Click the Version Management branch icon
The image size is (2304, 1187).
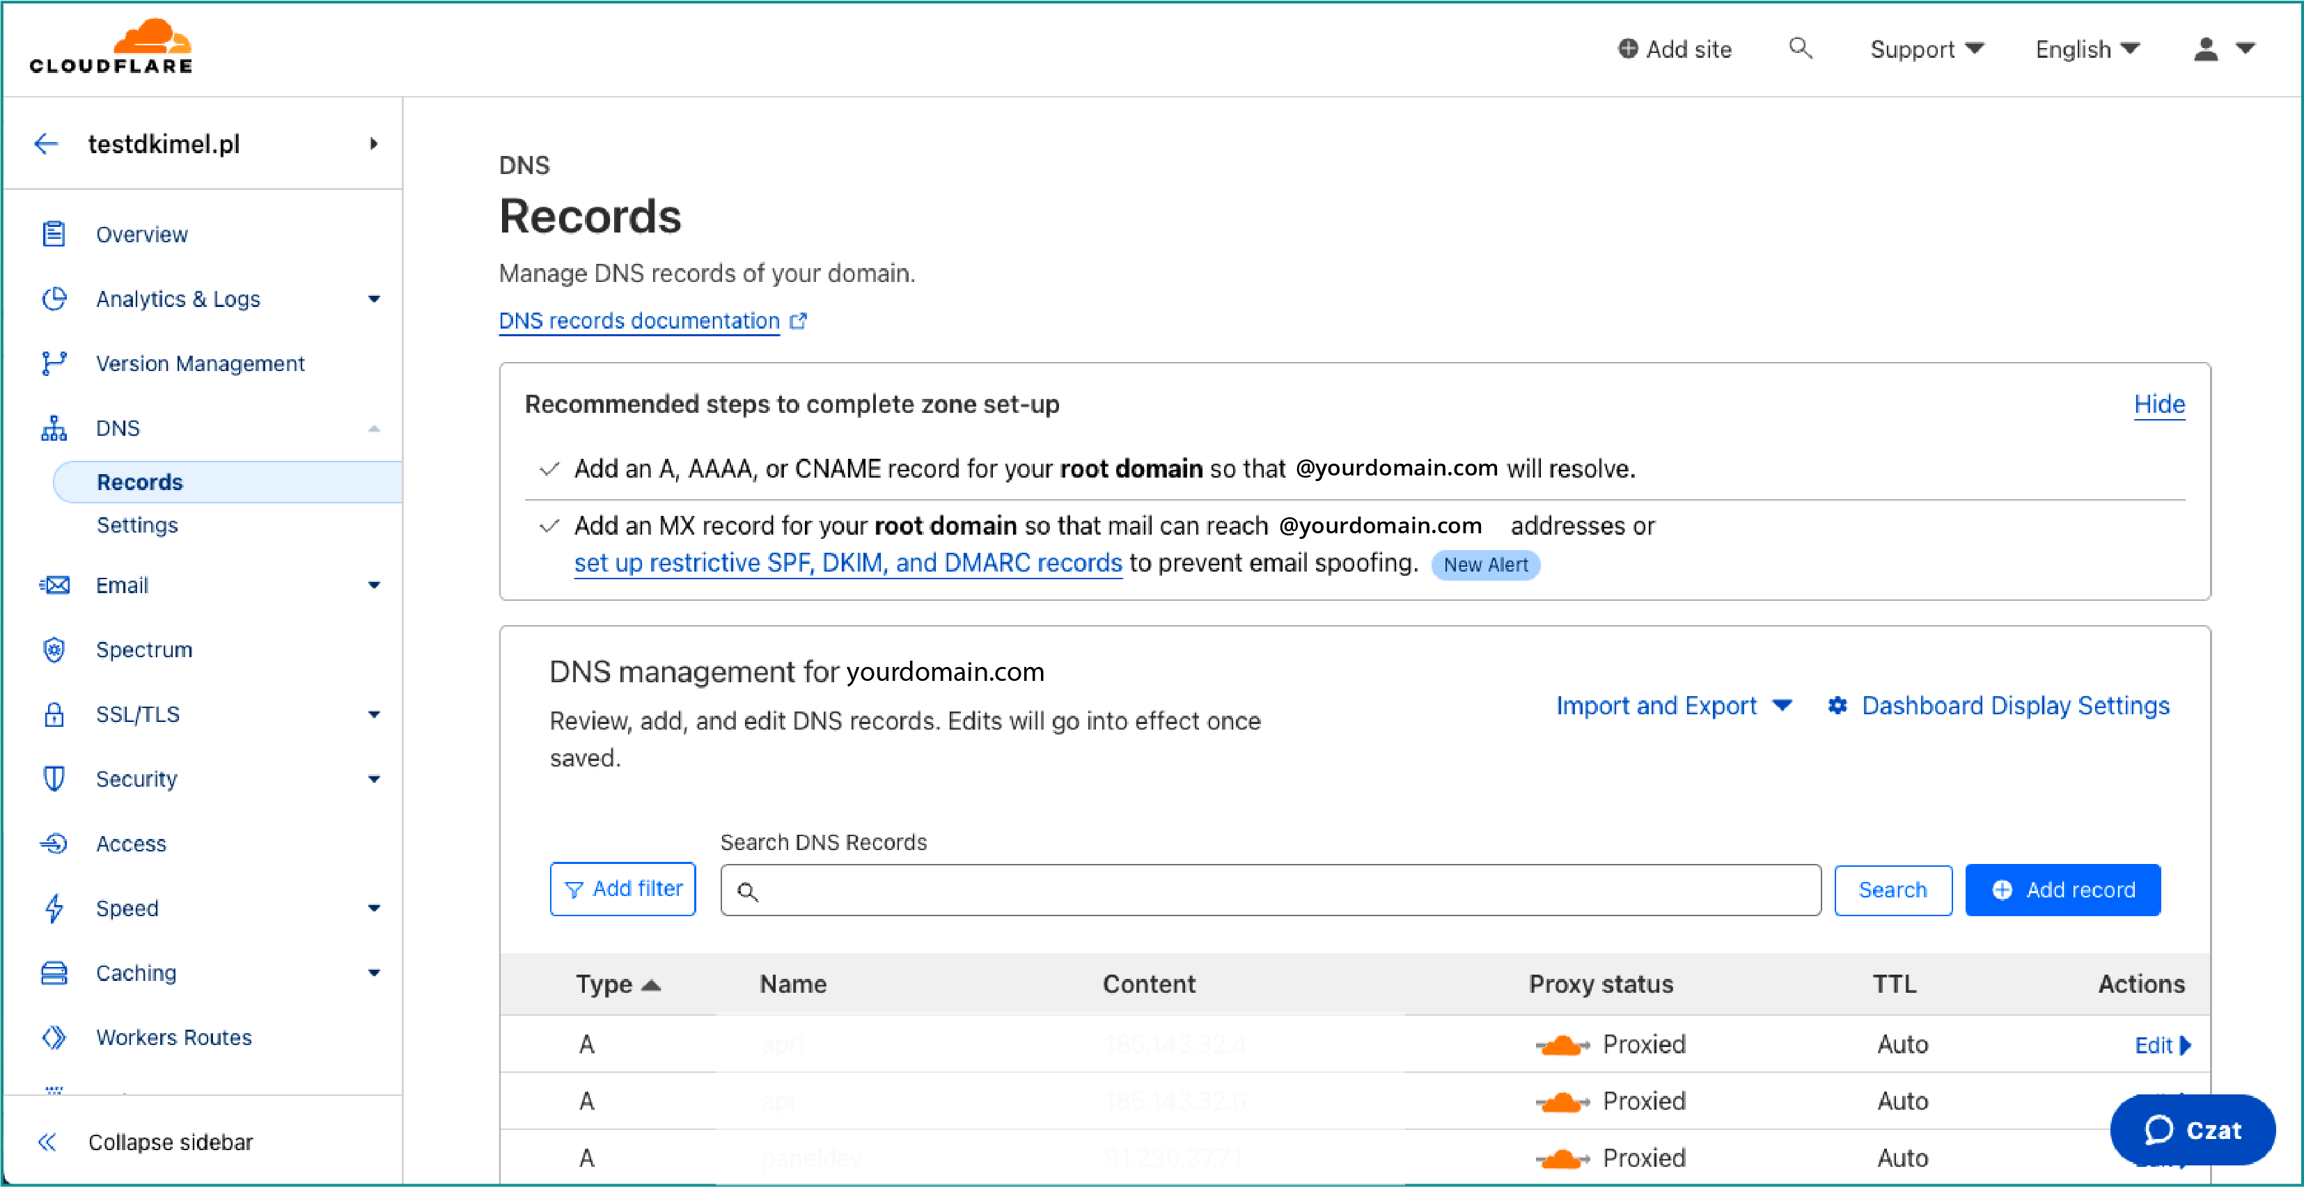coord(54,363)
